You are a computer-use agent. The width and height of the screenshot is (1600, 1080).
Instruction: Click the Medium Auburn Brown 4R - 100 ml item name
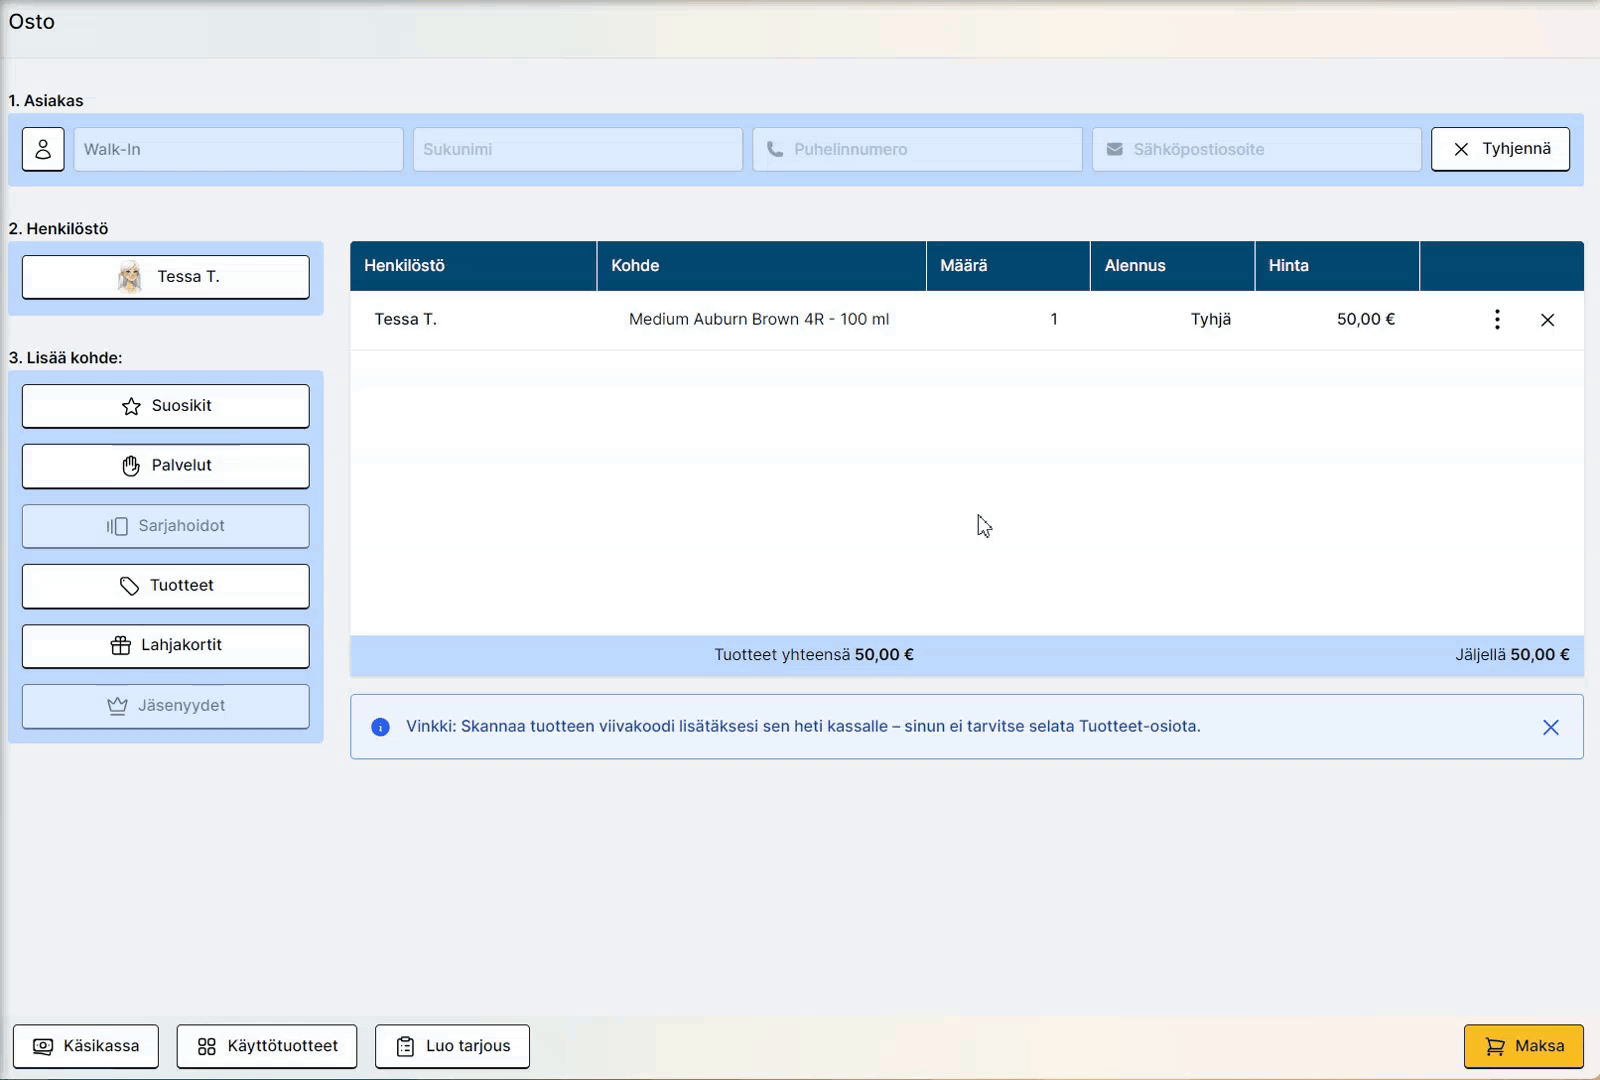pos(759,319)
